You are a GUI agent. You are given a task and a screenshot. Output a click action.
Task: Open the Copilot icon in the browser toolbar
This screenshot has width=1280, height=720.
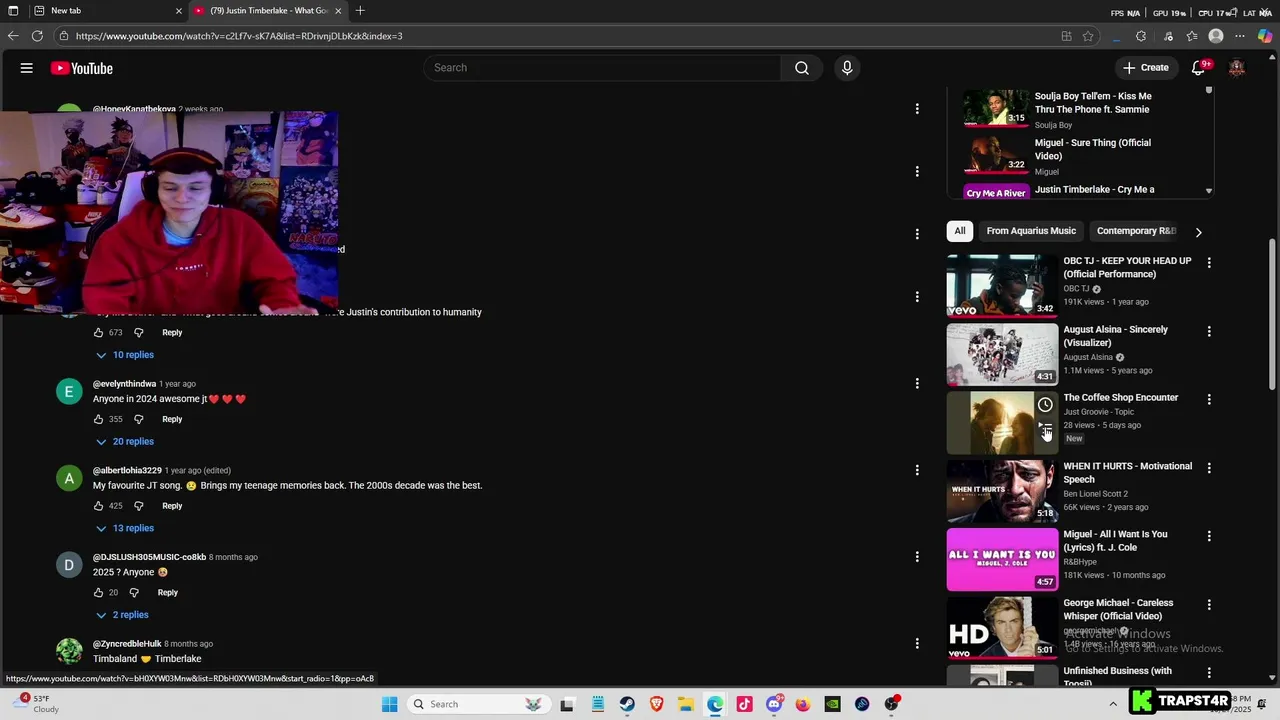tap(1265, 36)
